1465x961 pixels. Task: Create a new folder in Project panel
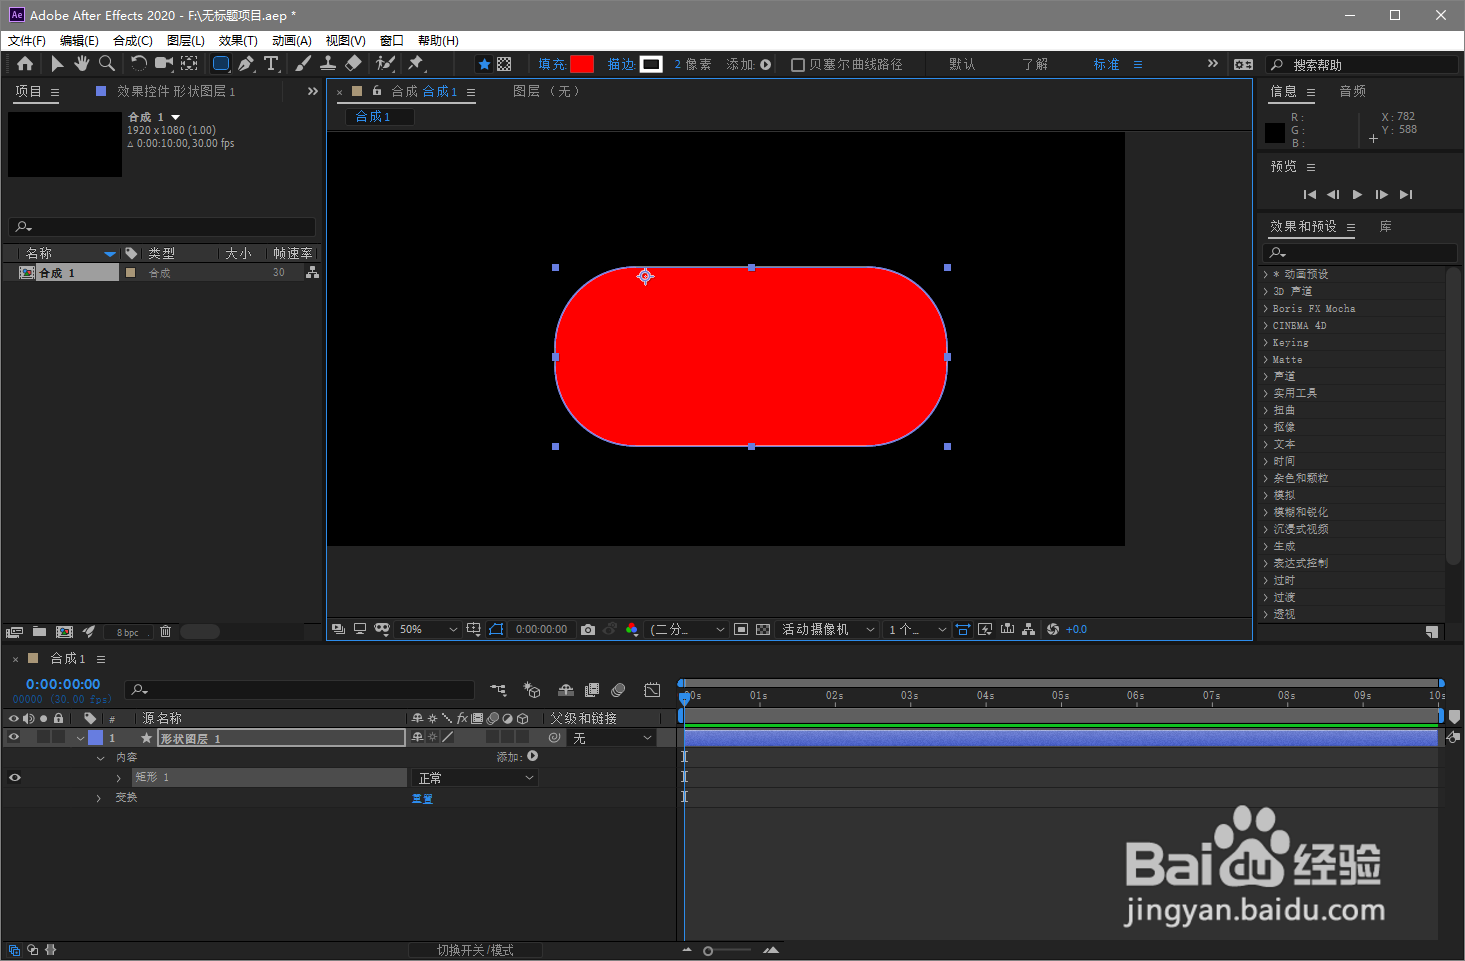39,632
